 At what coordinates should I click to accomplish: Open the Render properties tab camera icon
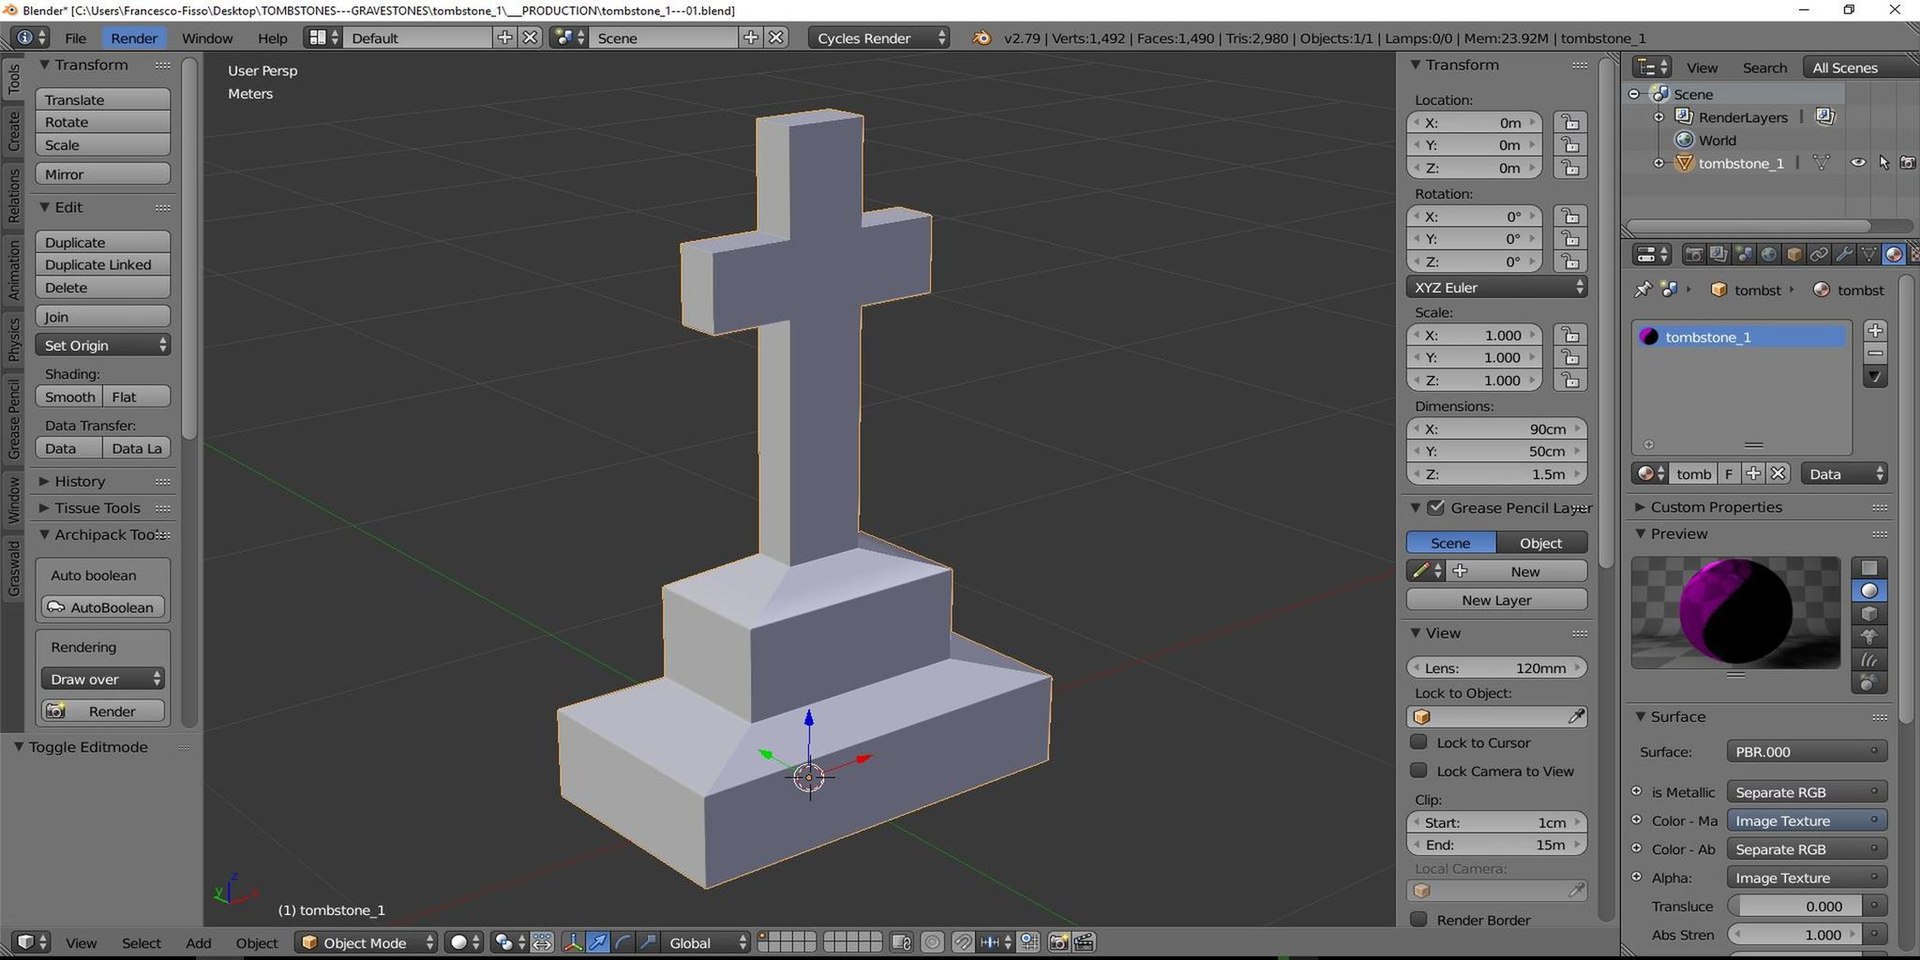coord(1693,254)
